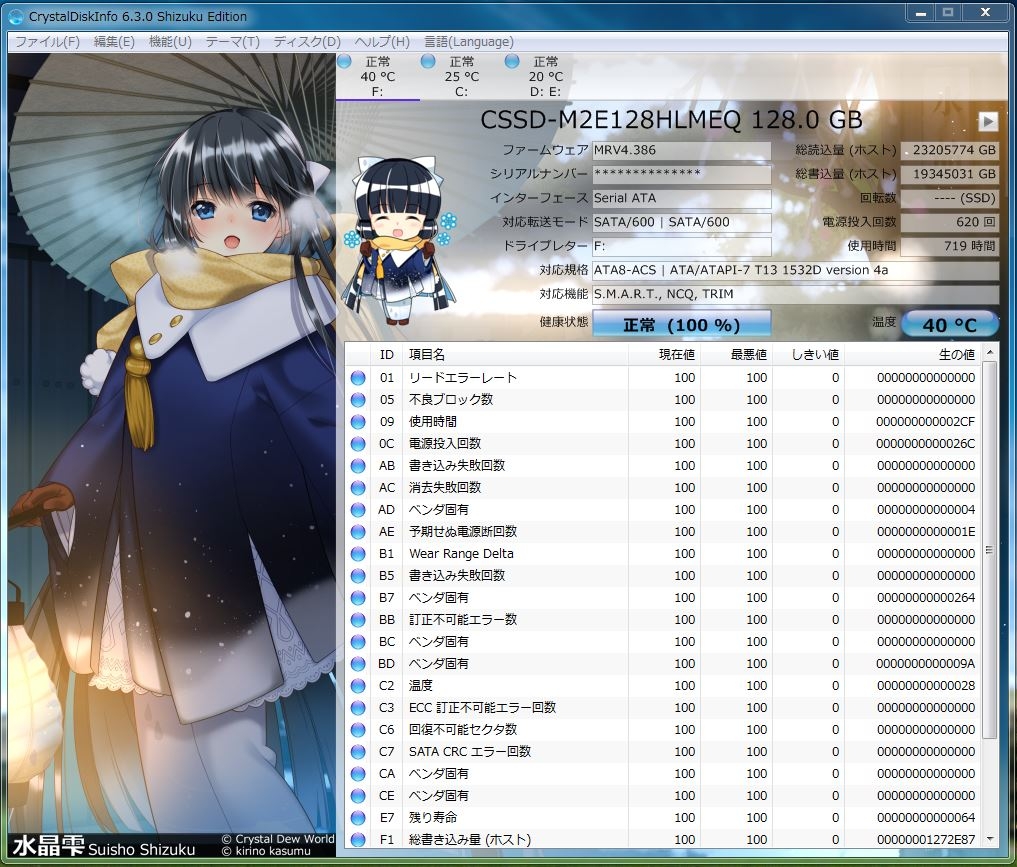
Task: Click the status icon for ID C2 row
Action: (358, 686)
